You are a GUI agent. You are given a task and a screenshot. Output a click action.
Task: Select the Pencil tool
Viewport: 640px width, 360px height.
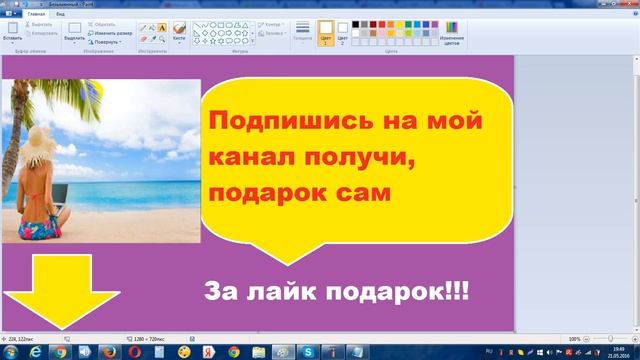click(x=143, y=28)
